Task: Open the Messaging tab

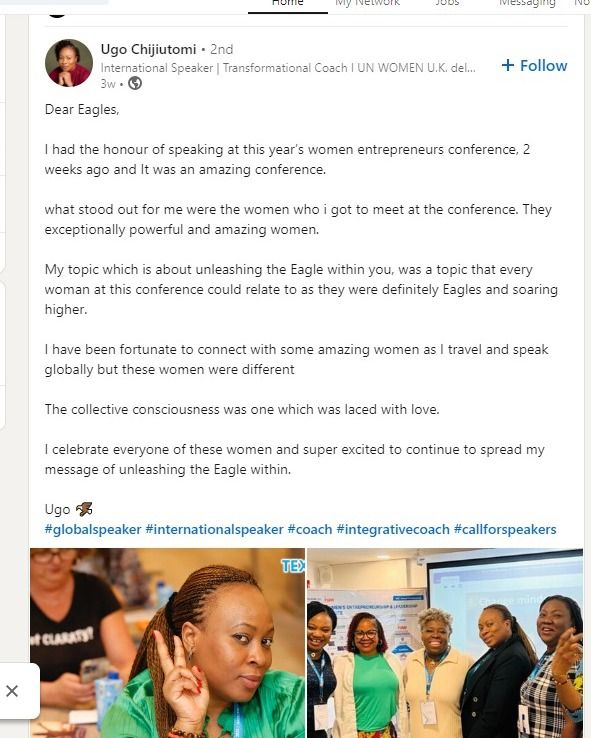Action: 527,3
